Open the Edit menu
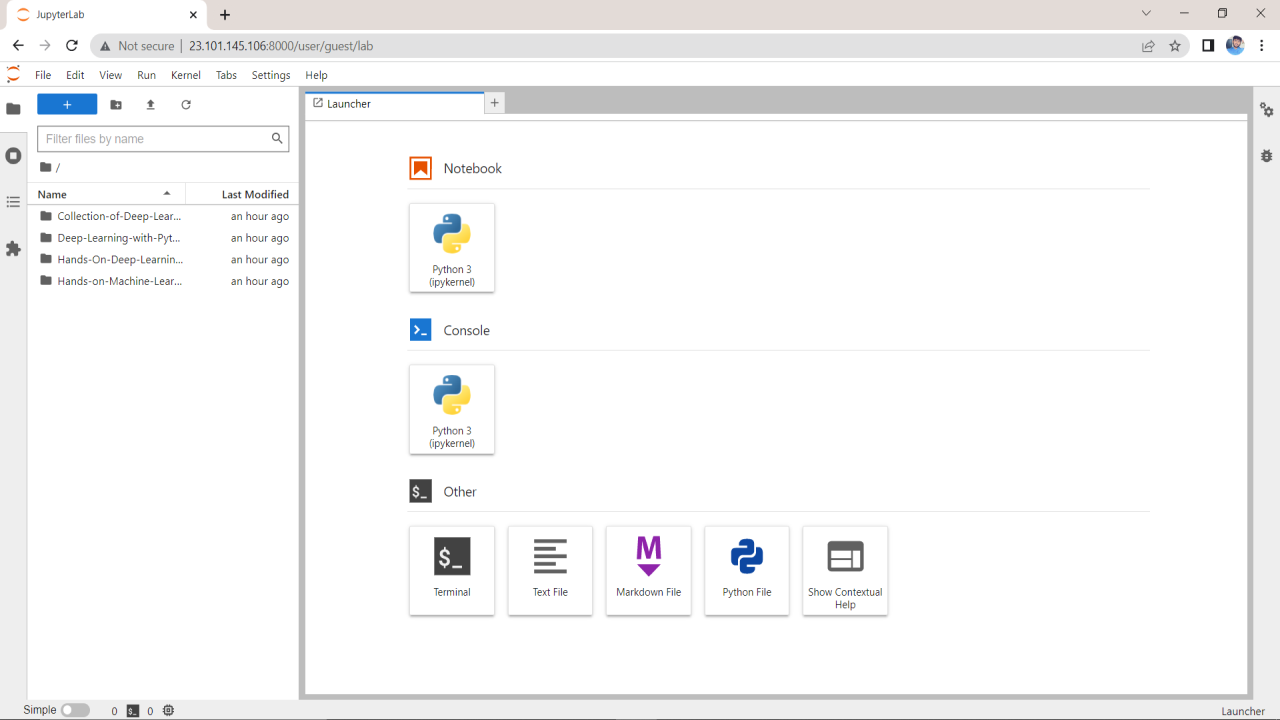Screen dimensions: 1280x720 [x=75, y=75]
